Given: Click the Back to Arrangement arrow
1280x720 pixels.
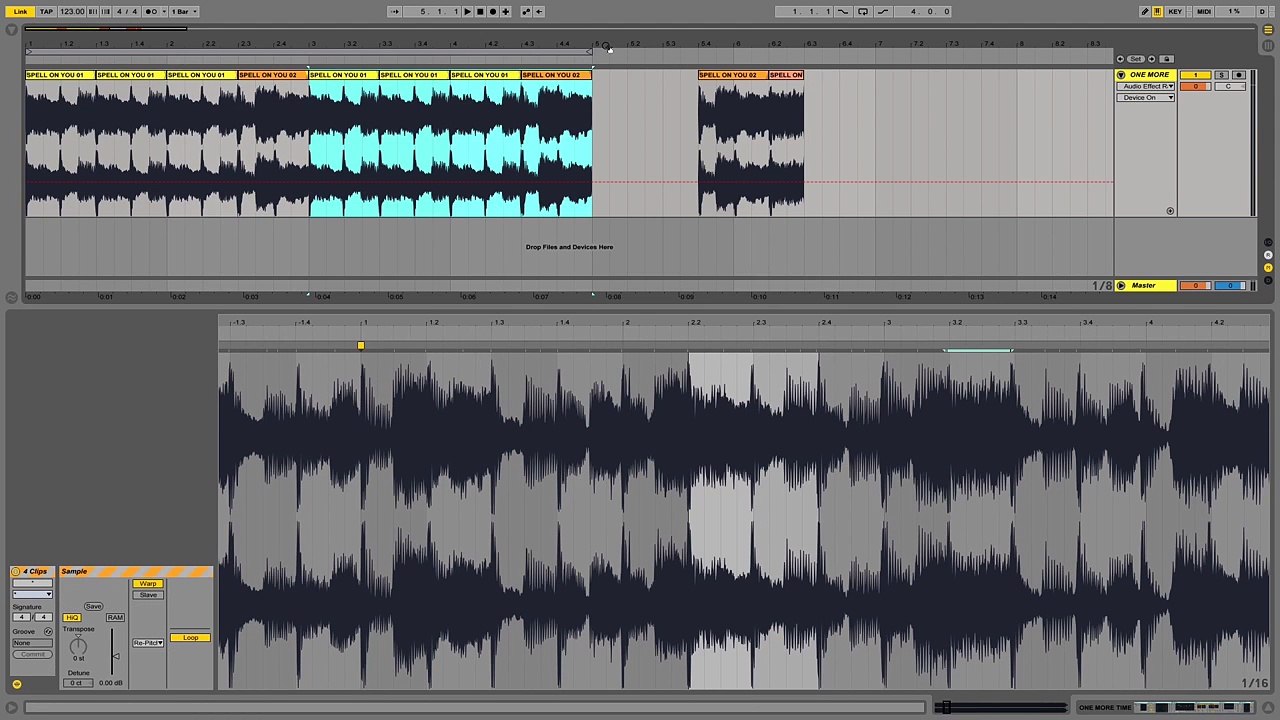Looking at the screenshot, I should tap(539, 11).
